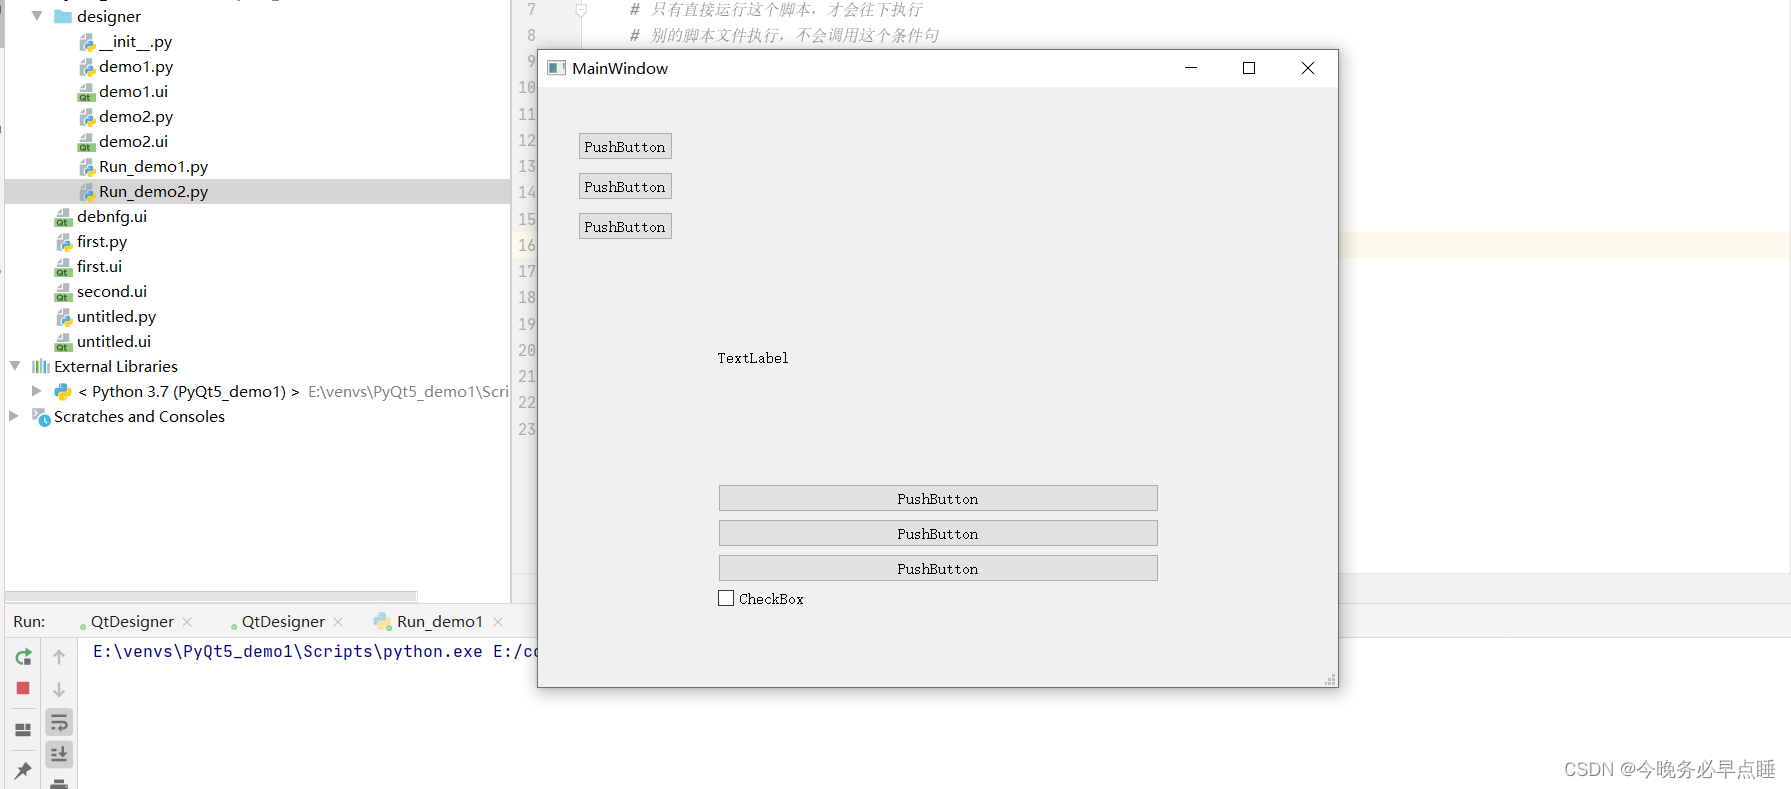Click the rerun icon in Run panel

pos(23,657)
